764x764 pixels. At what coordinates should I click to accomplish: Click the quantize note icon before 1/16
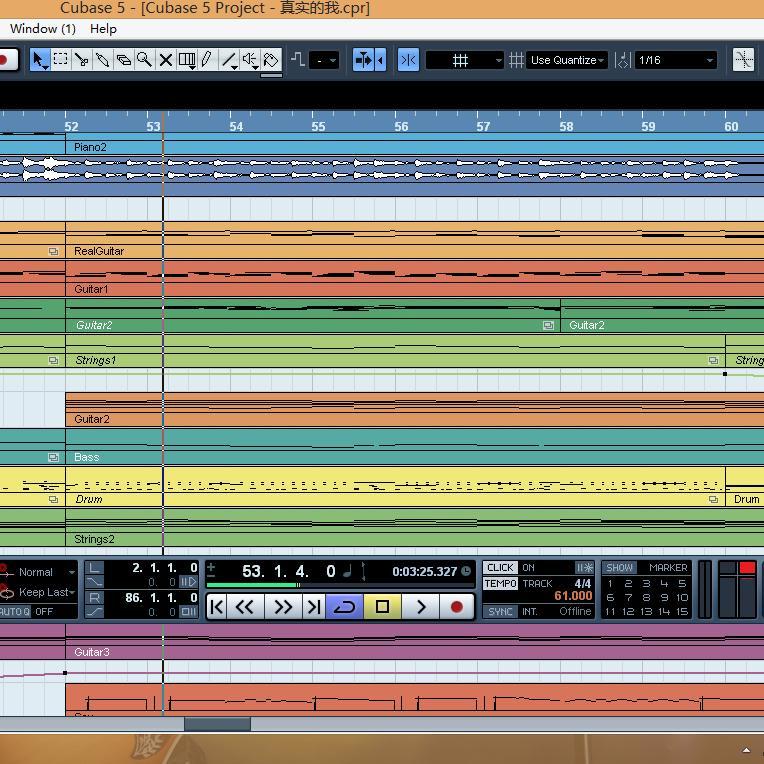click(x=623, y=60)
